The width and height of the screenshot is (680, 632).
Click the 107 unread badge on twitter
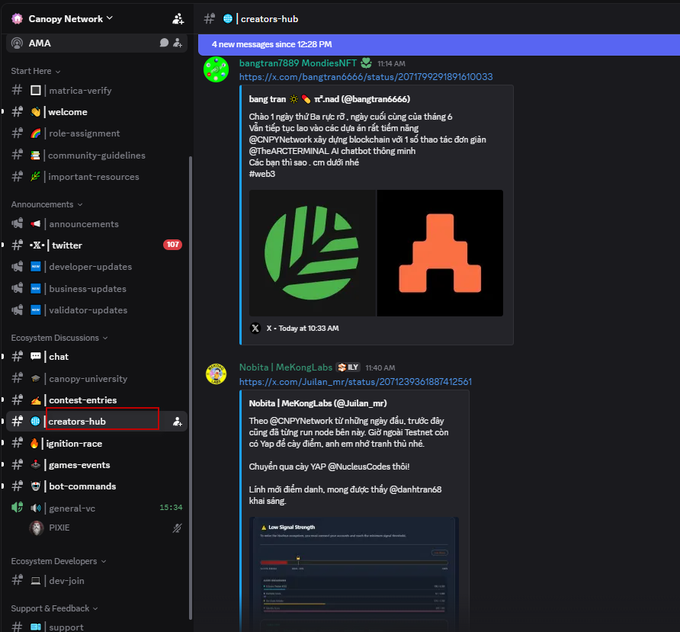[173, 245]
